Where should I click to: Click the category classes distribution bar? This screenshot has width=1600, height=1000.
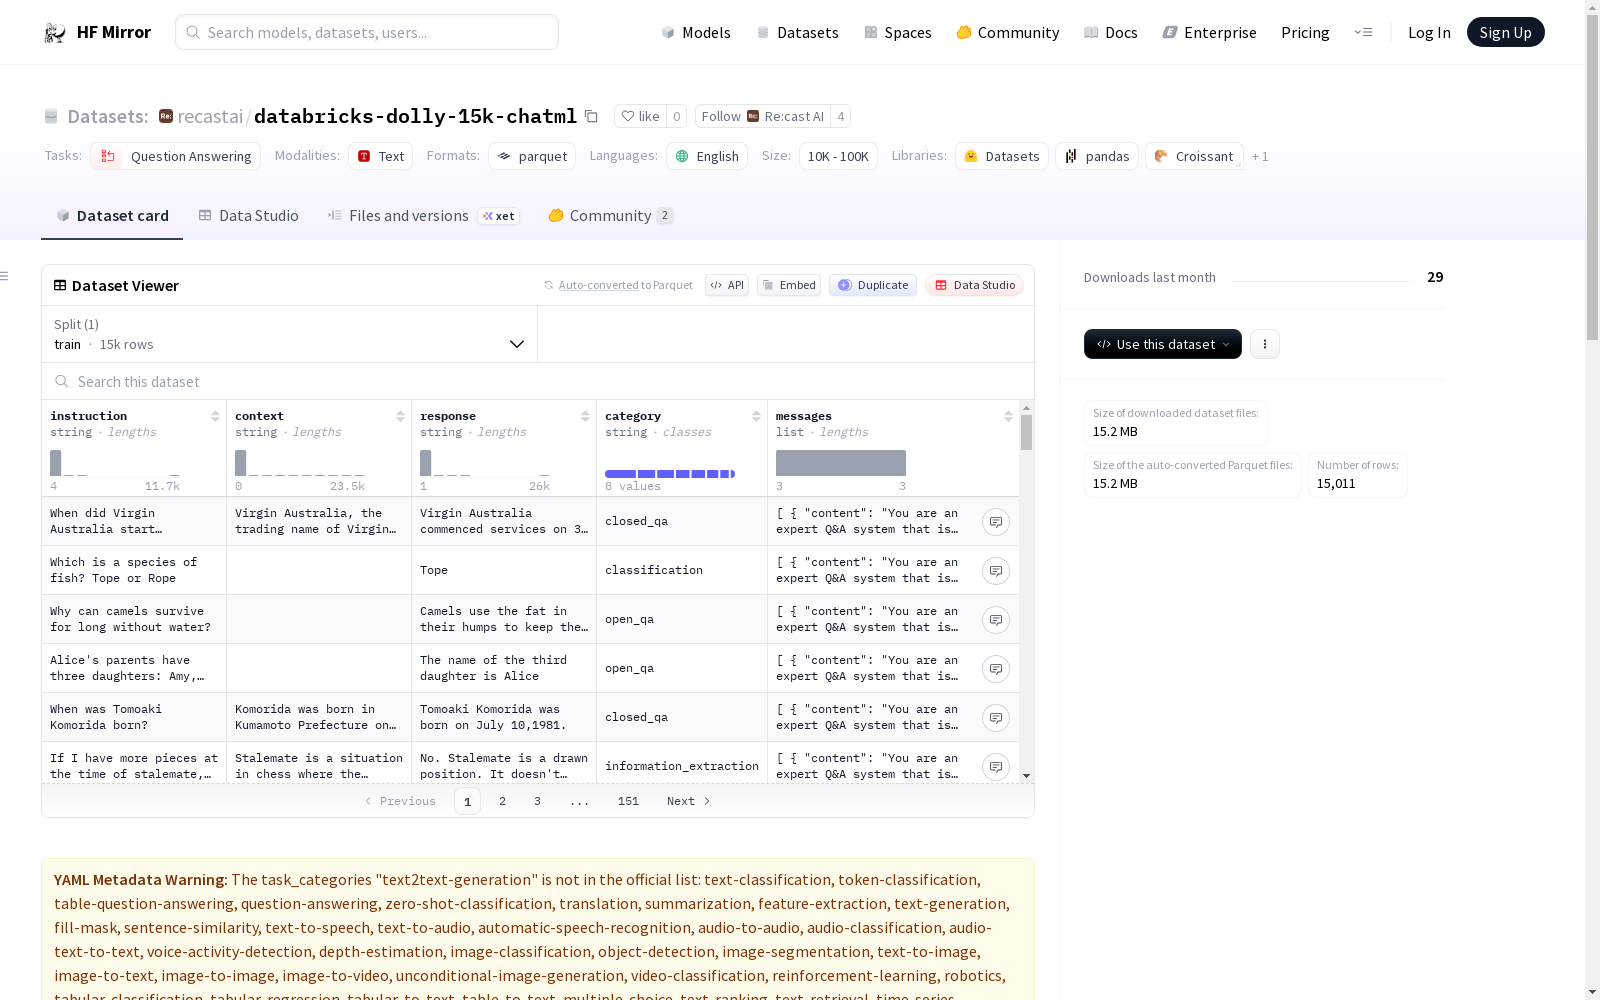click(670, 474)
